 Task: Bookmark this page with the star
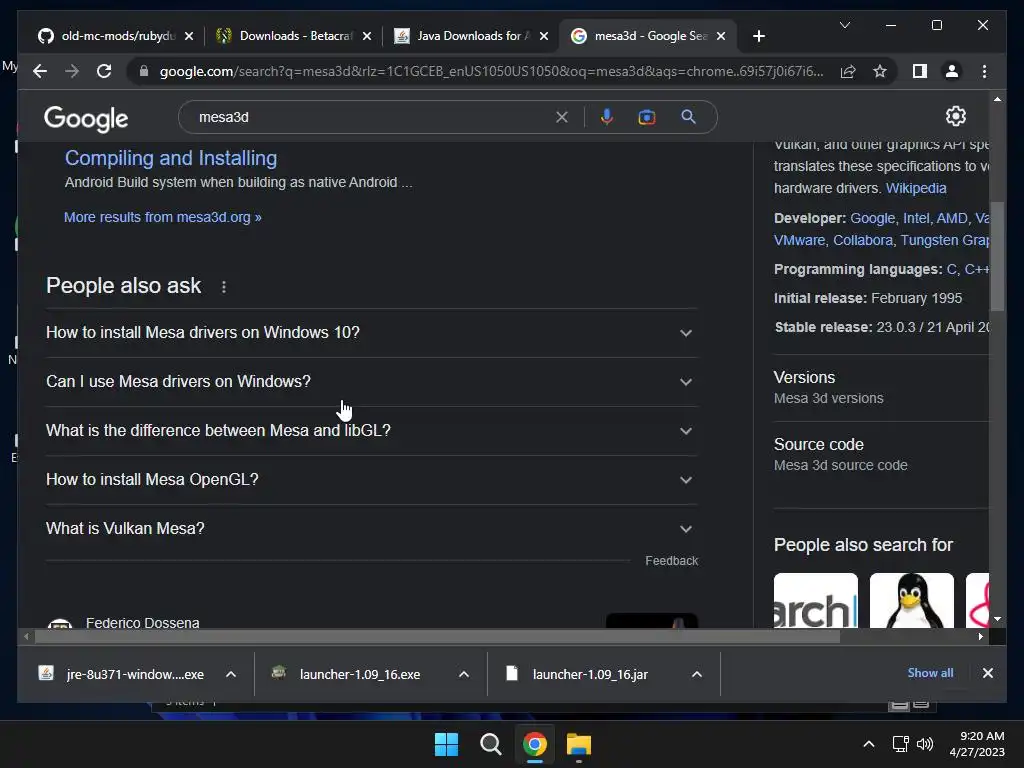tap(880, 71)
